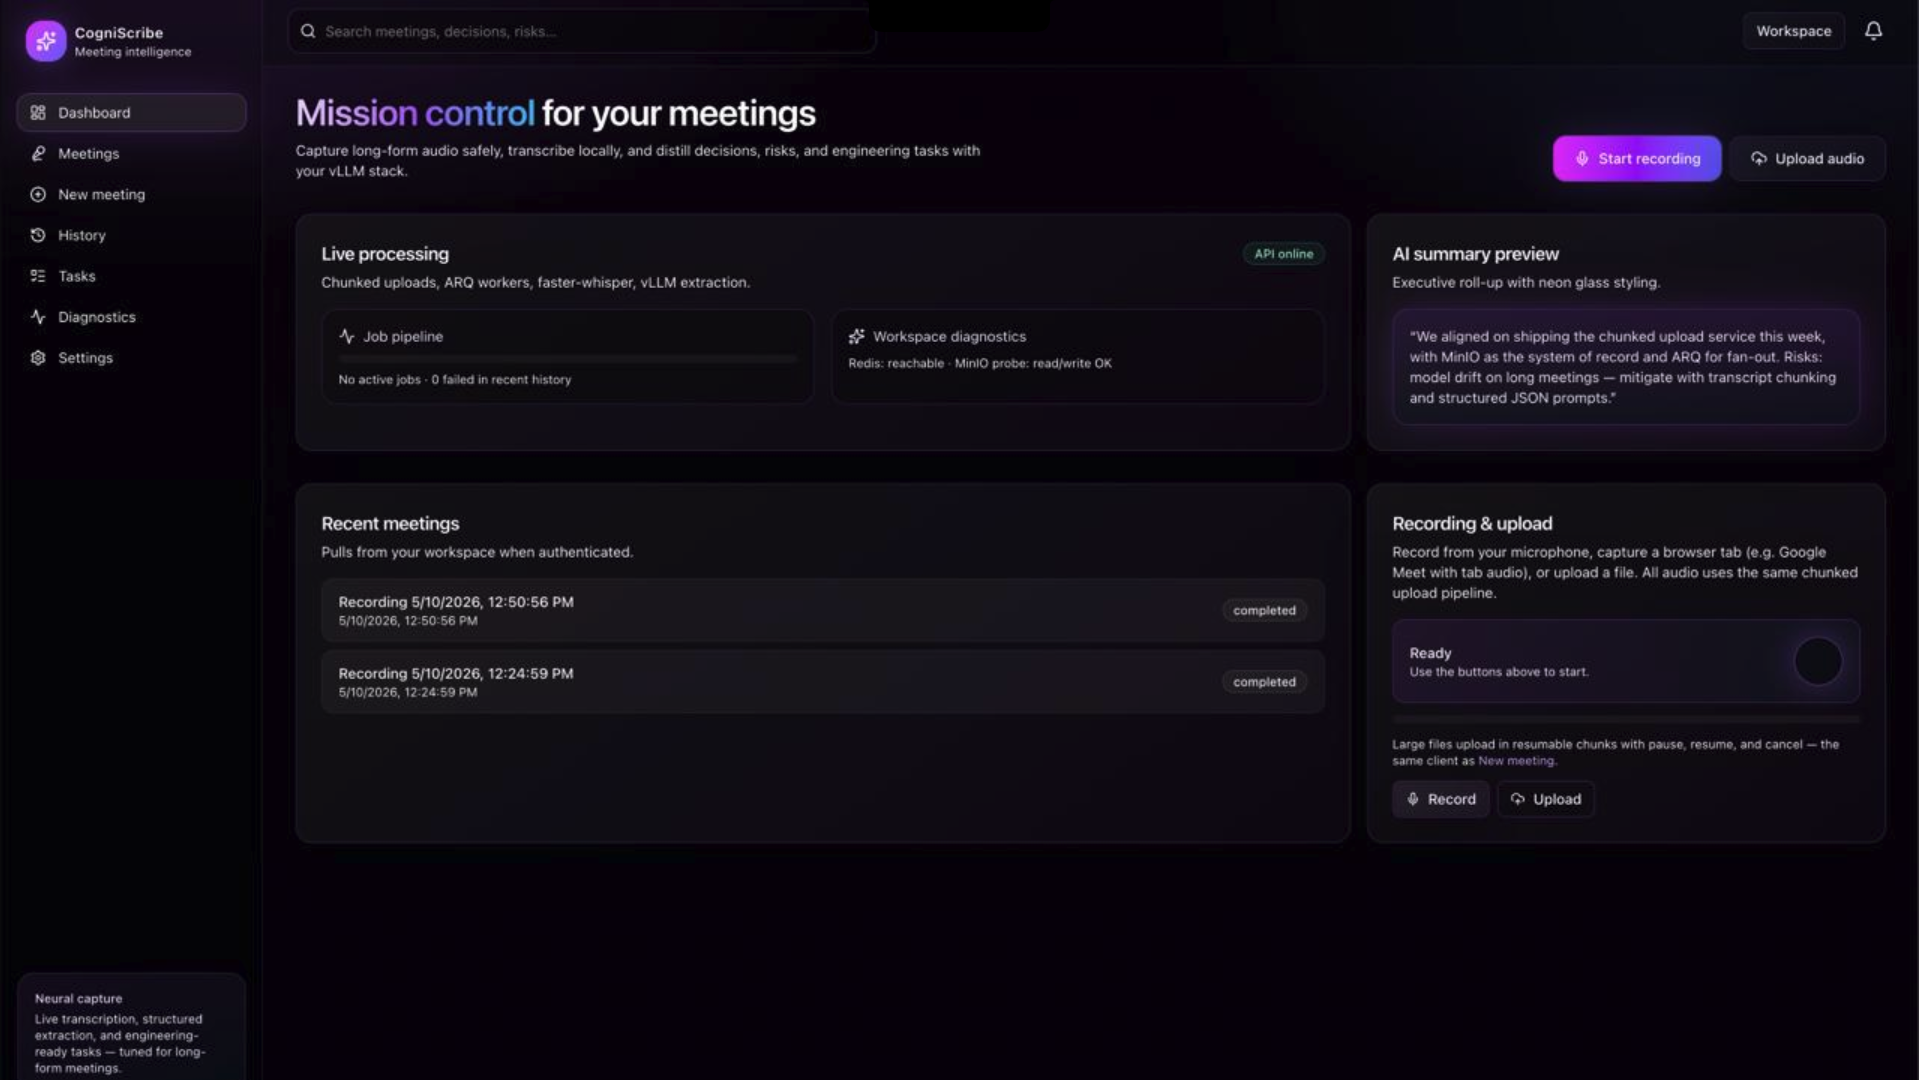This screenshot has width=1919, height=1080.
Task: Click the Settings gear icon in sidebar
Action: point(38,358)
